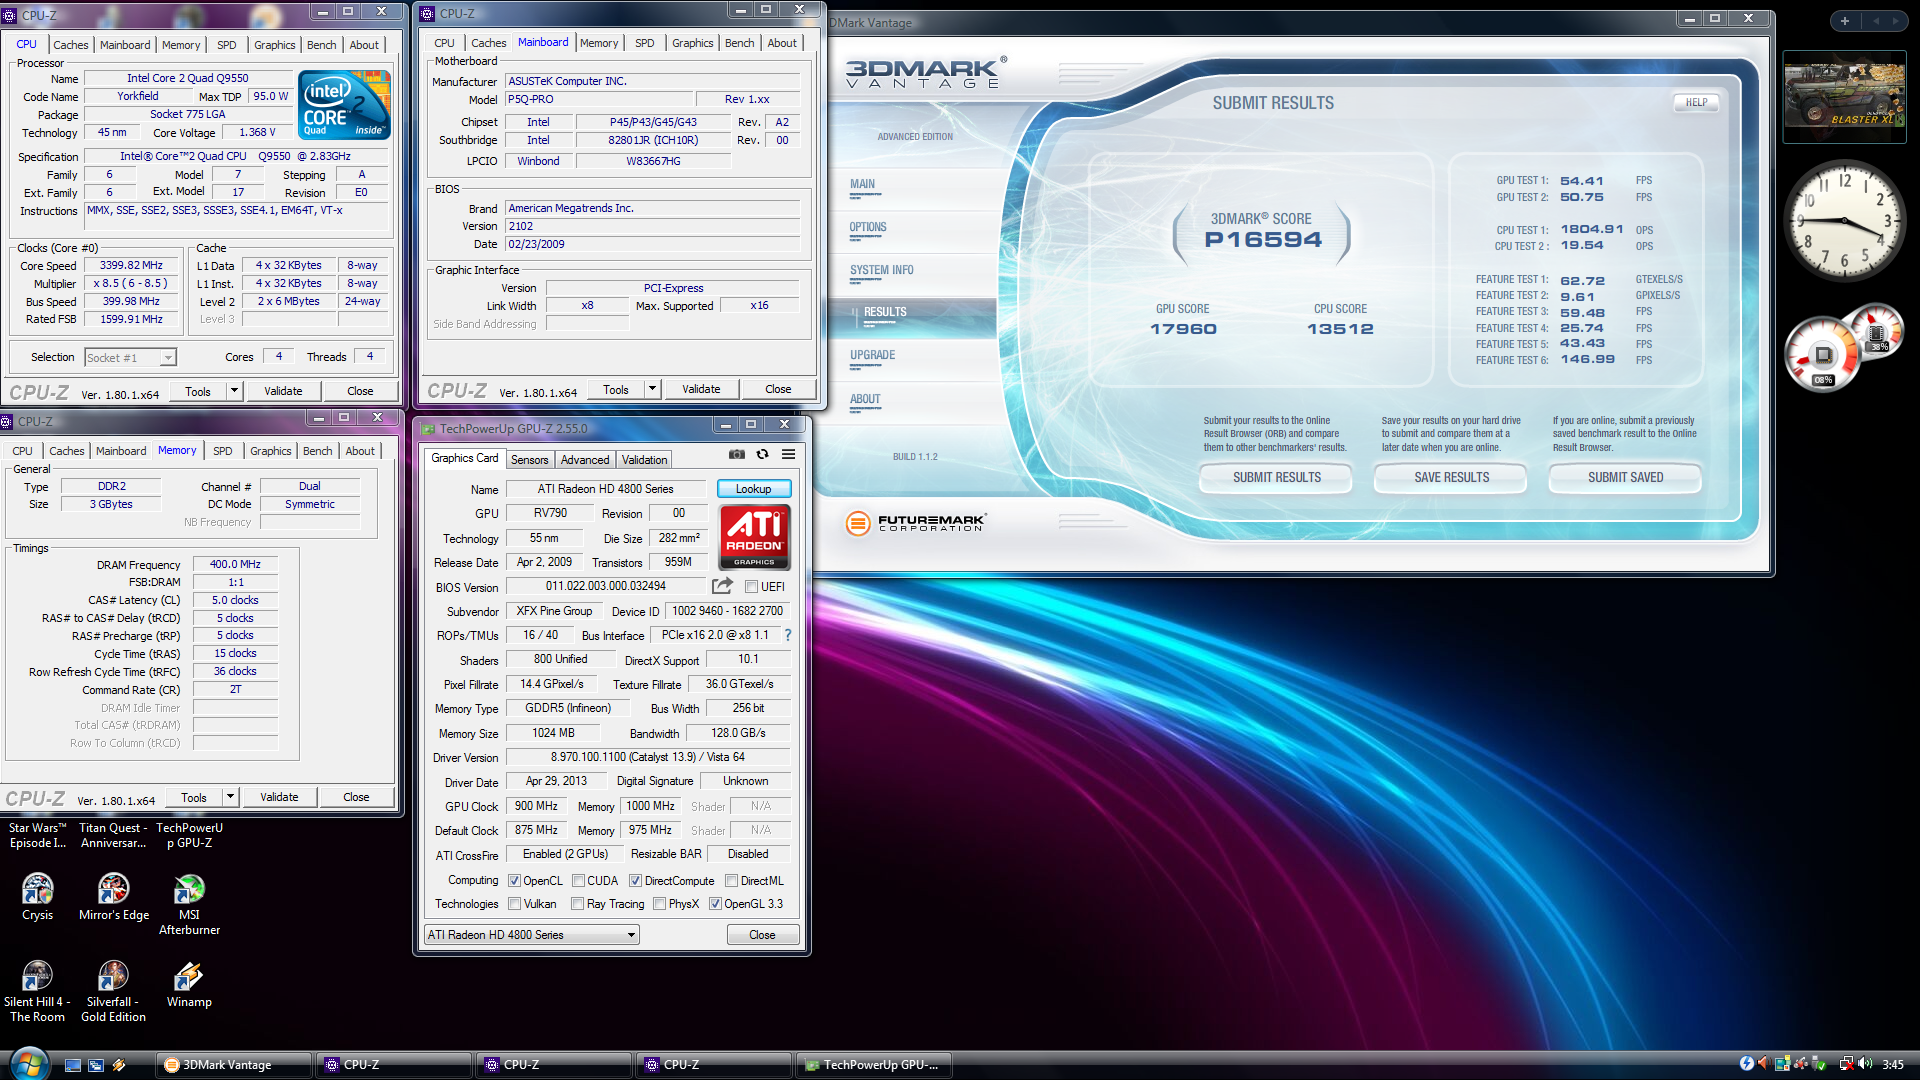This screenshot has height=1080, width=1920.
Task: Click the switch between windows quick launch icon
Action: pos(96,1065)
